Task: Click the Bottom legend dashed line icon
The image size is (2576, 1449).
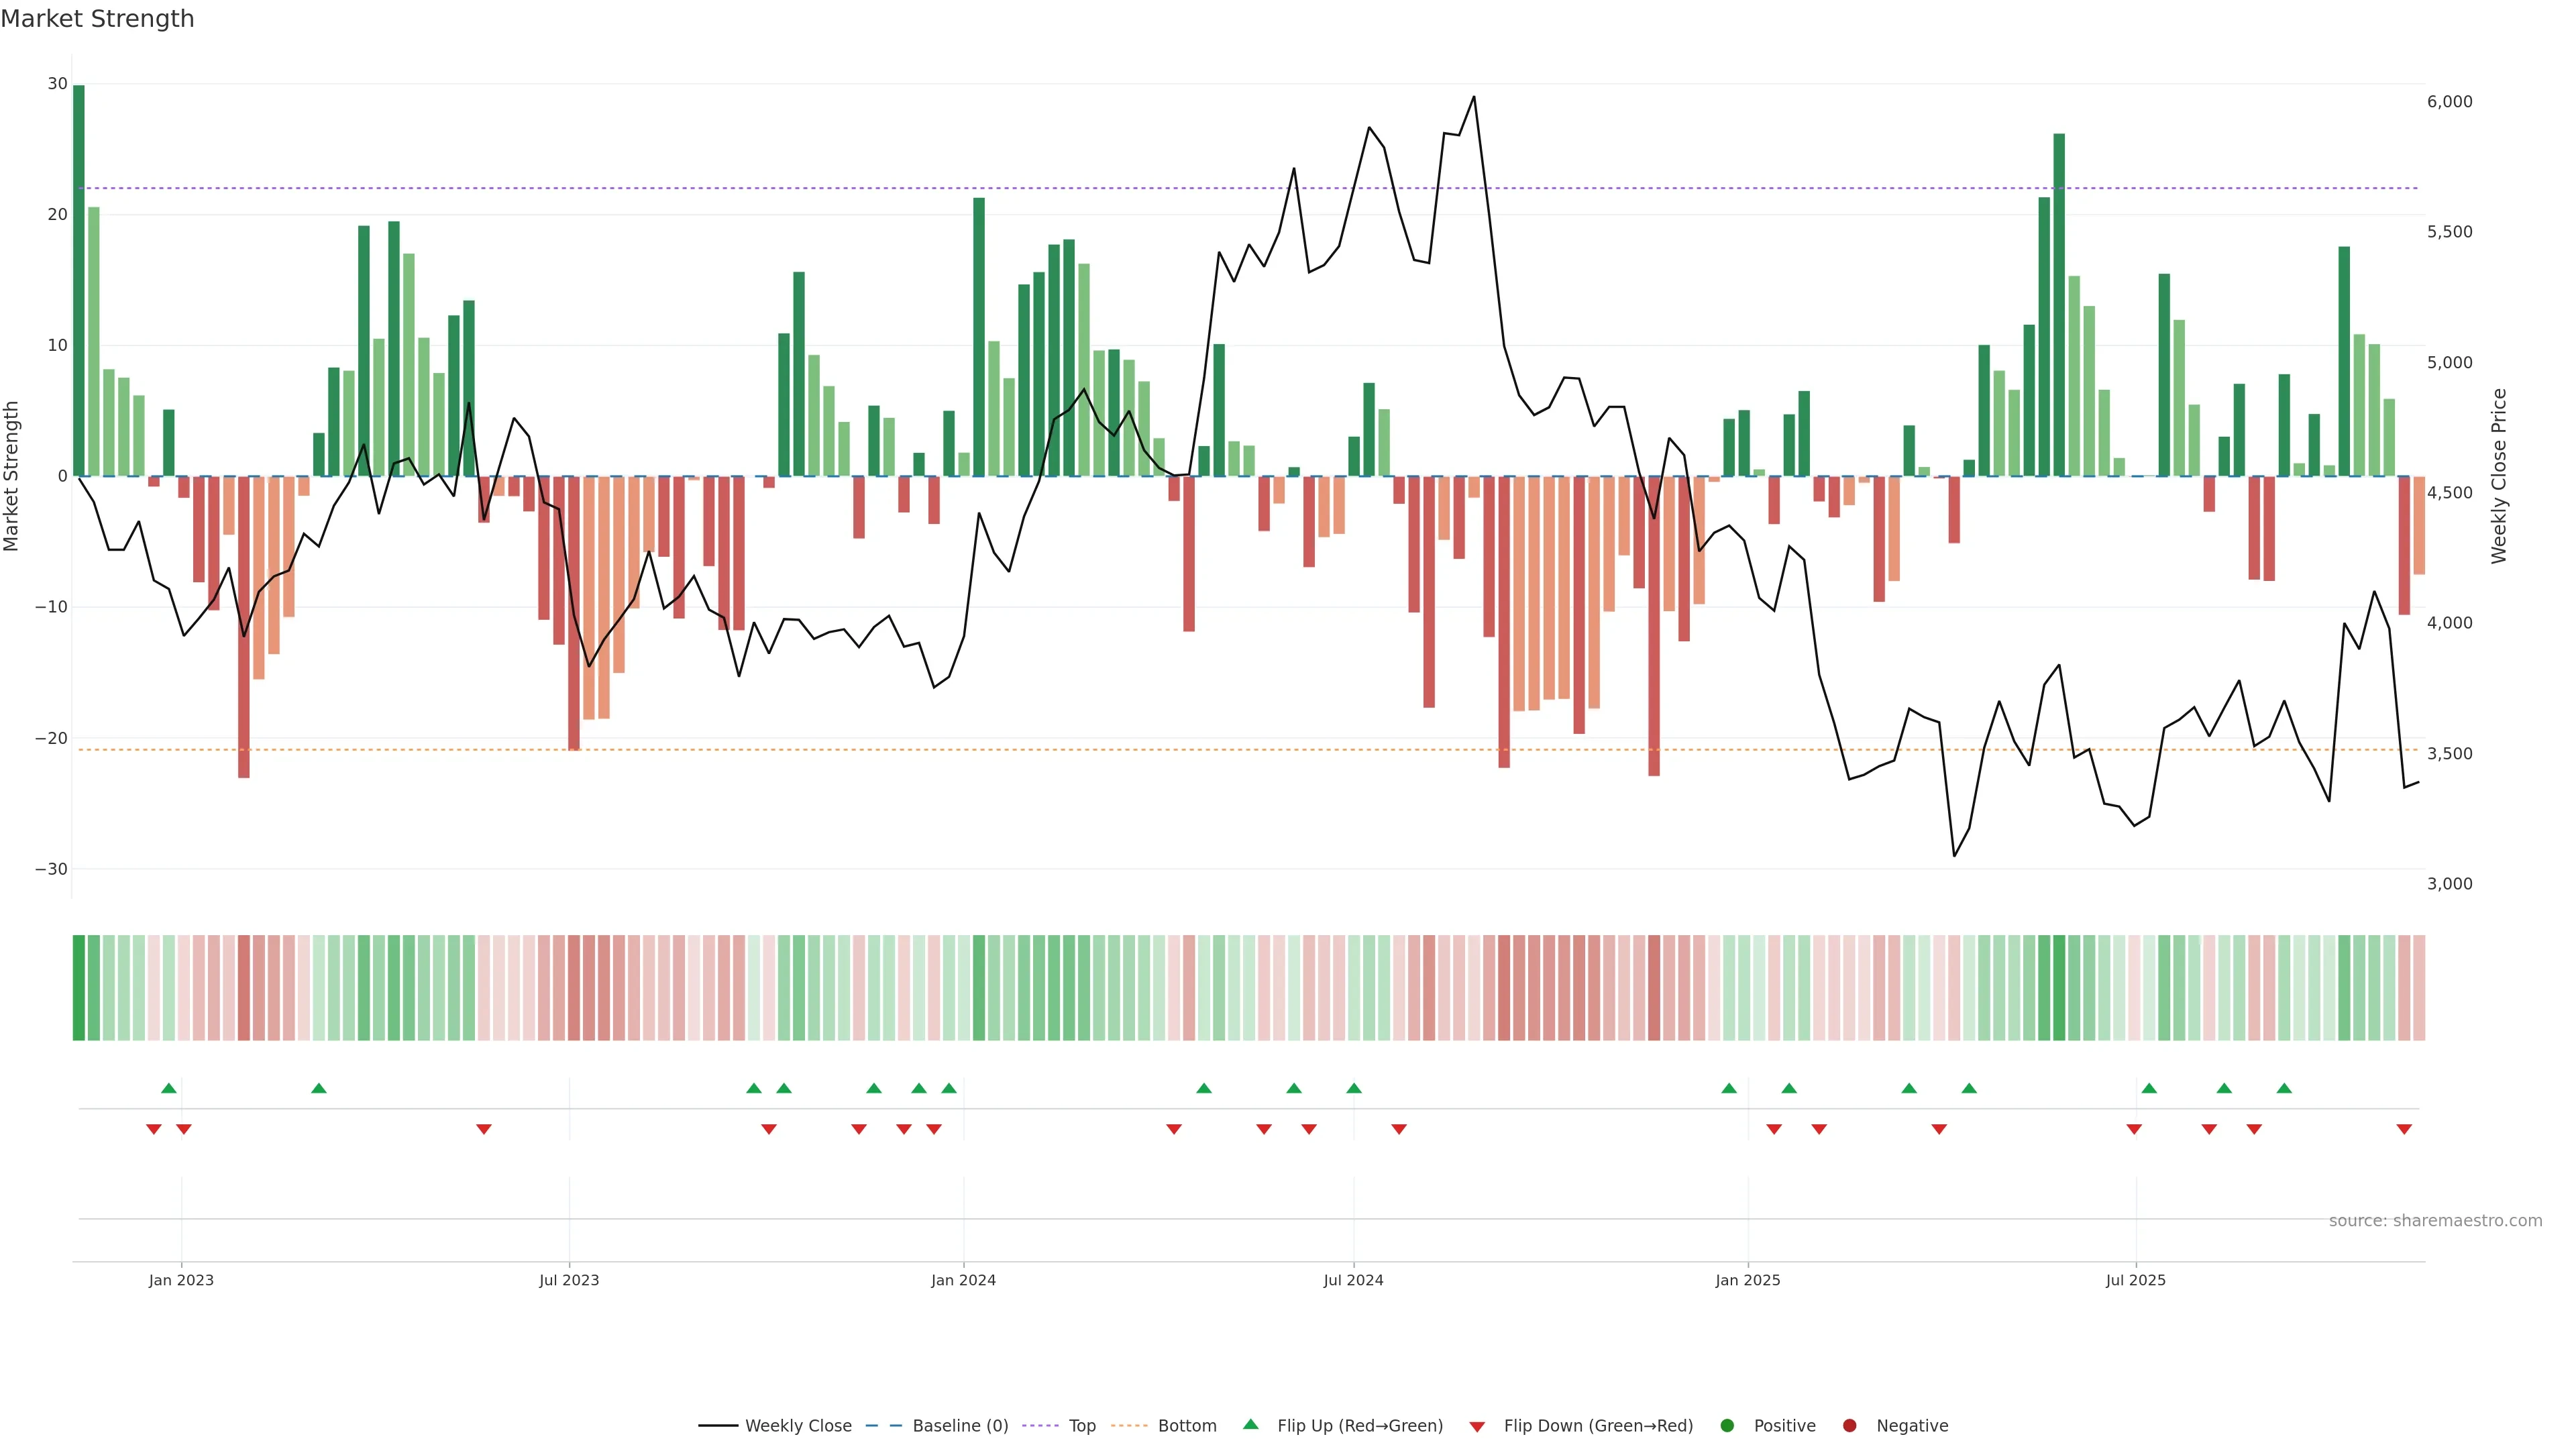Action: click(x=1129, y=1425)
